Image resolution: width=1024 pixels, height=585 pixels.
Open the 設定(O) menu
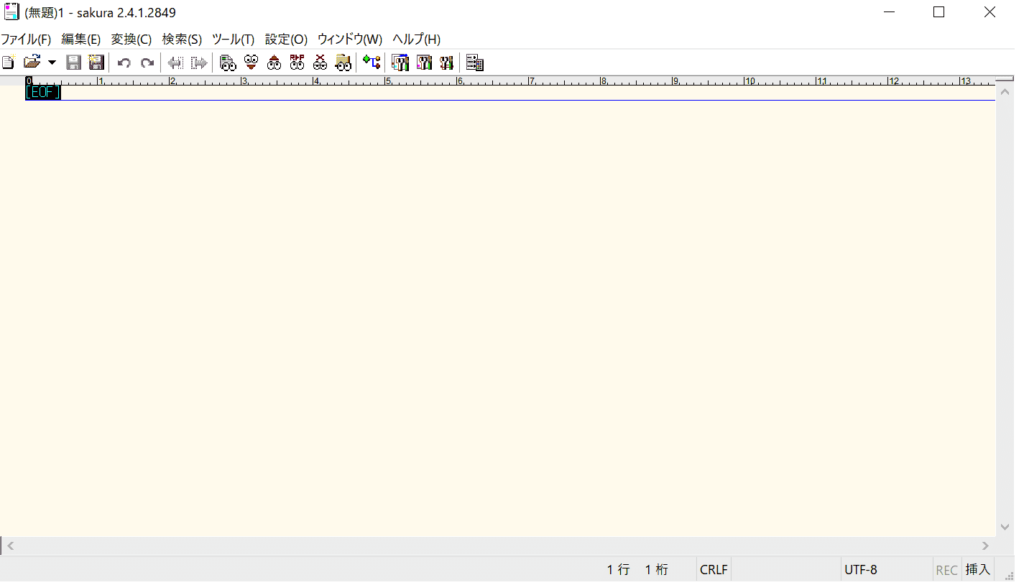tap(286, 39)
